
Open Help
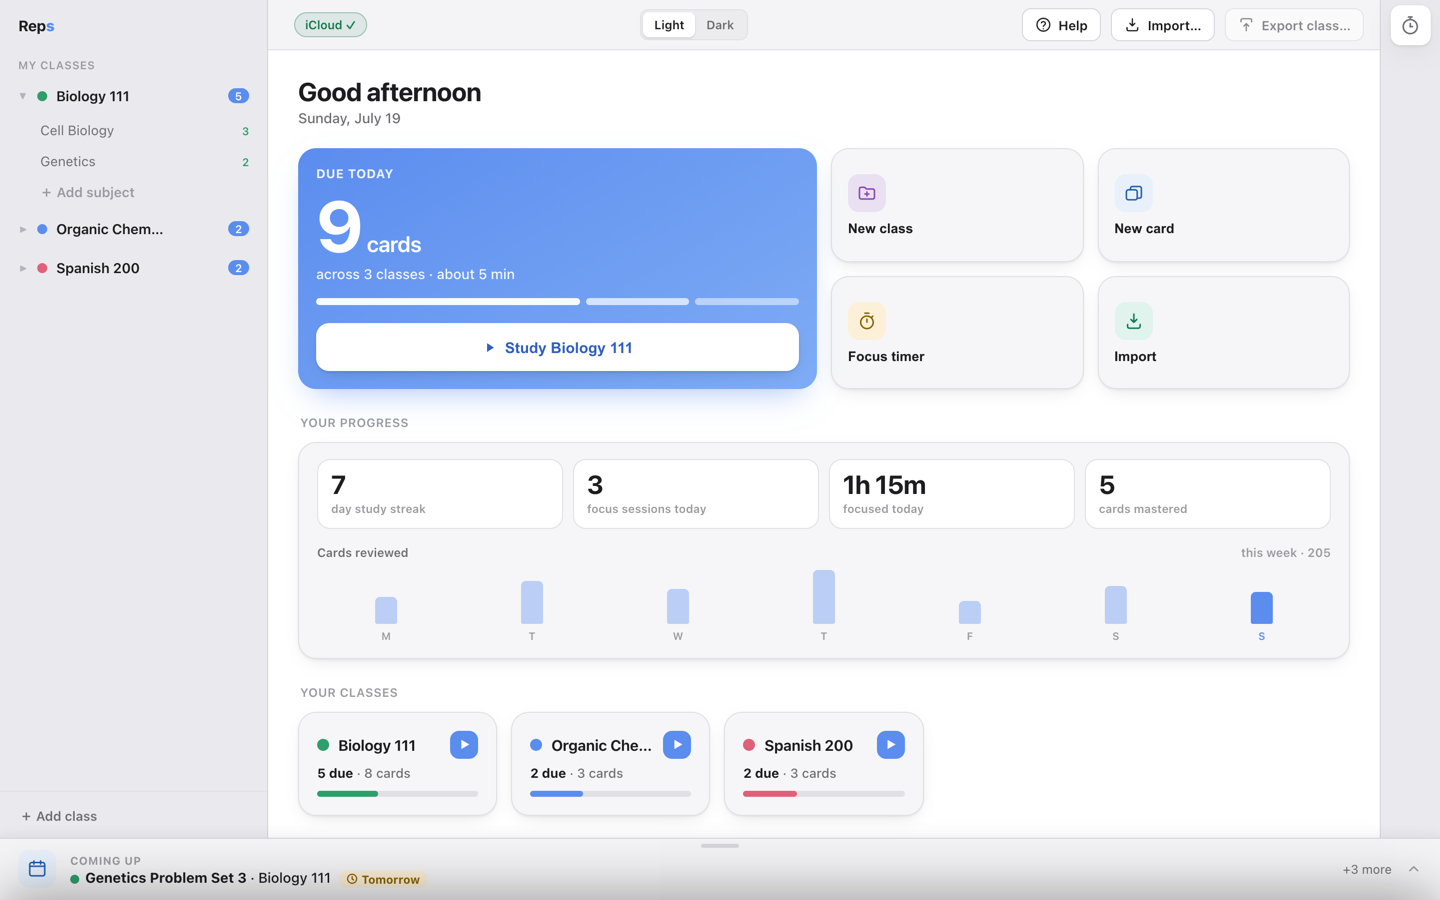[1061, 25]
